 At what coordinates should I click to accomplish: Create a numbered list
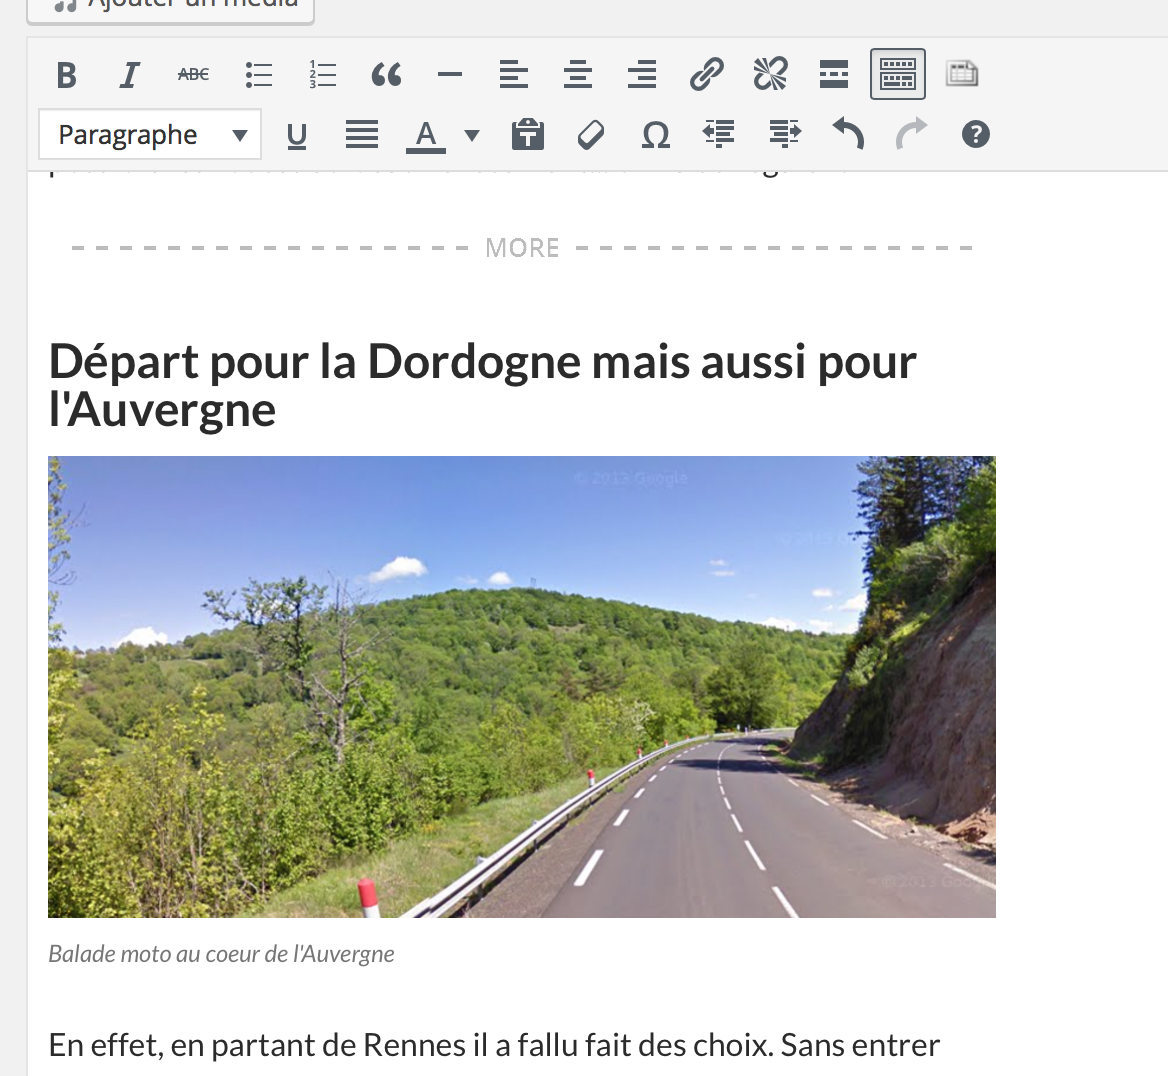tap(322, 74)
